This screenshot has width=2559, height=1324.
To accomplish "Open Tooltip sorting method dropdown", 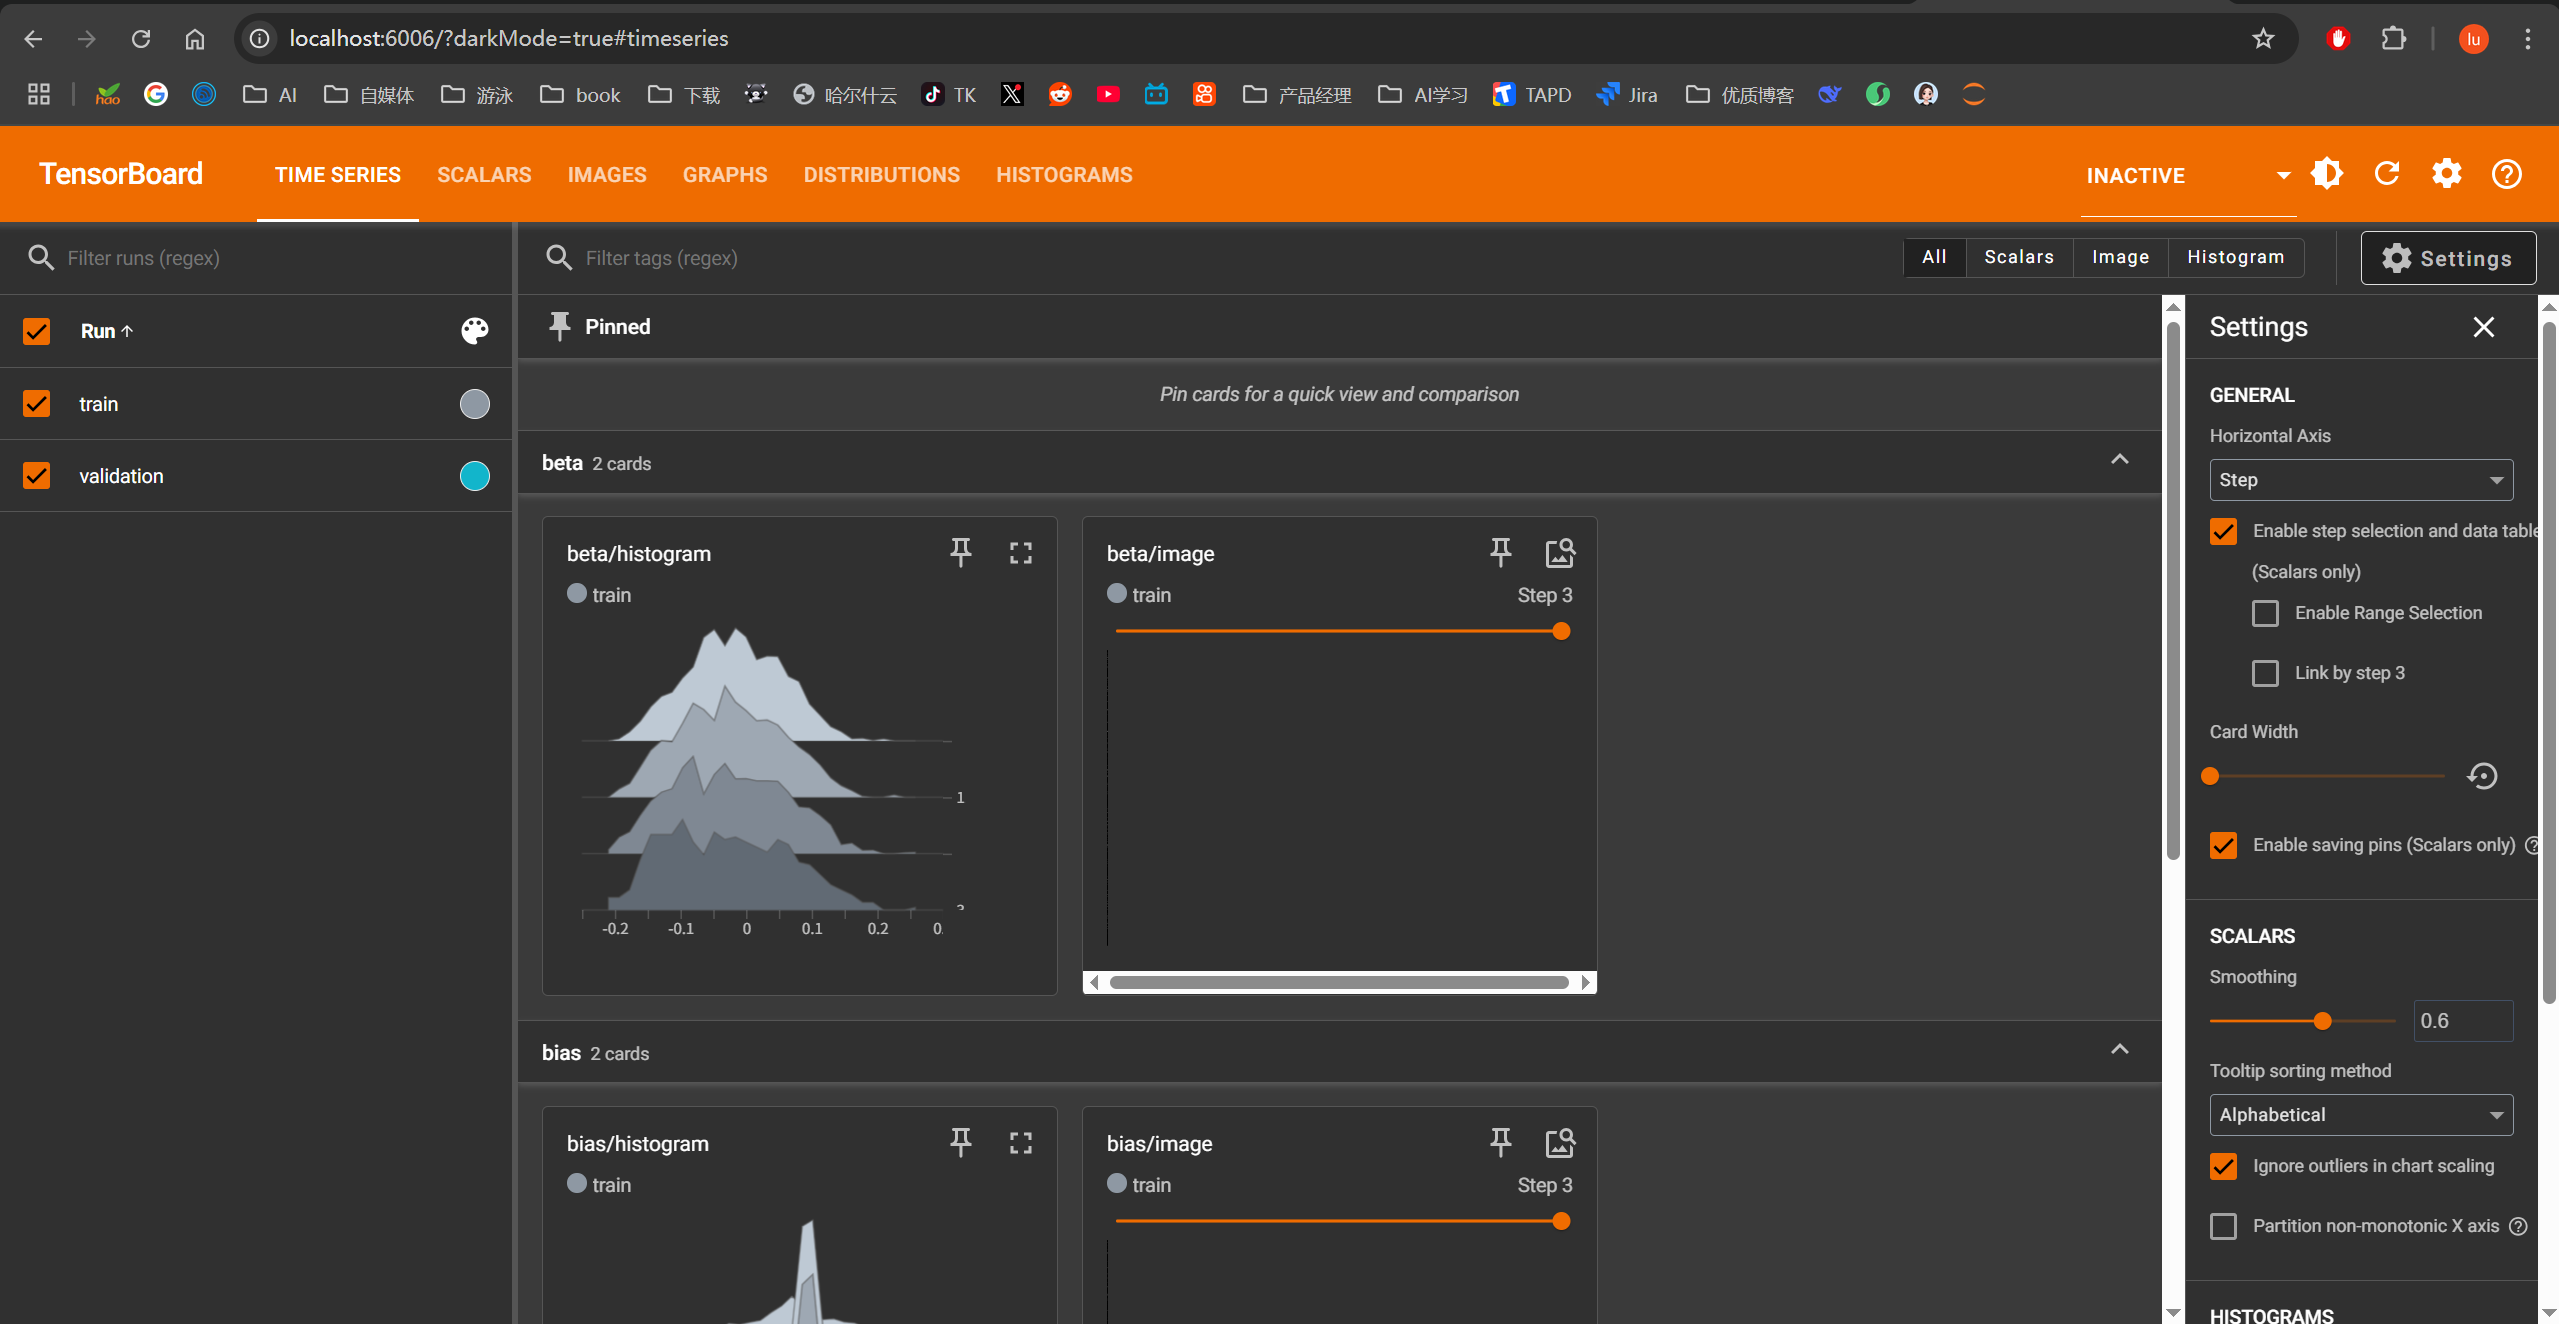I will click(2360, 1115).
